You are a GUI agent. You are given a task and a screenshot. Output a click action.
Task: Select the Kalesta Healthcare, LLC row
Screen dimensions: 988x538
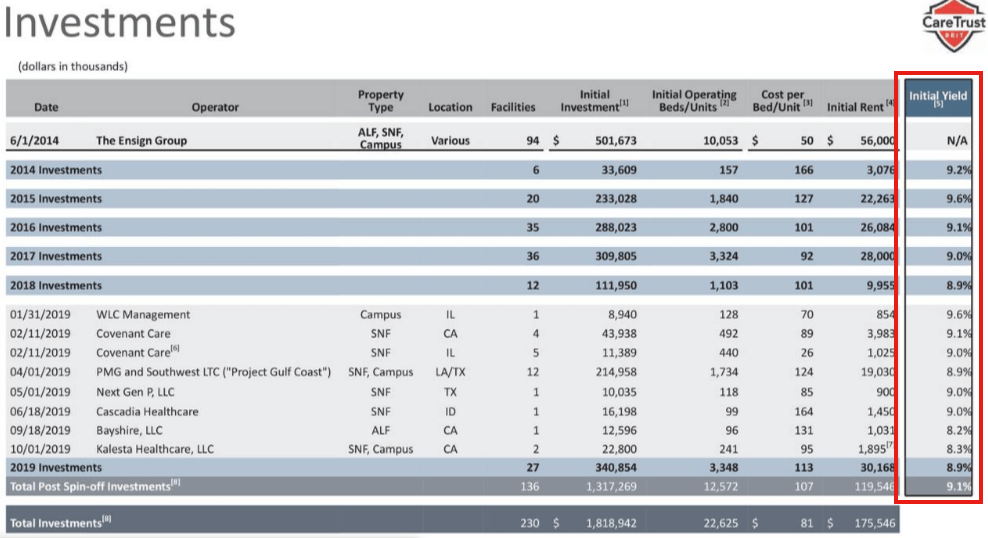coord(452,449)
